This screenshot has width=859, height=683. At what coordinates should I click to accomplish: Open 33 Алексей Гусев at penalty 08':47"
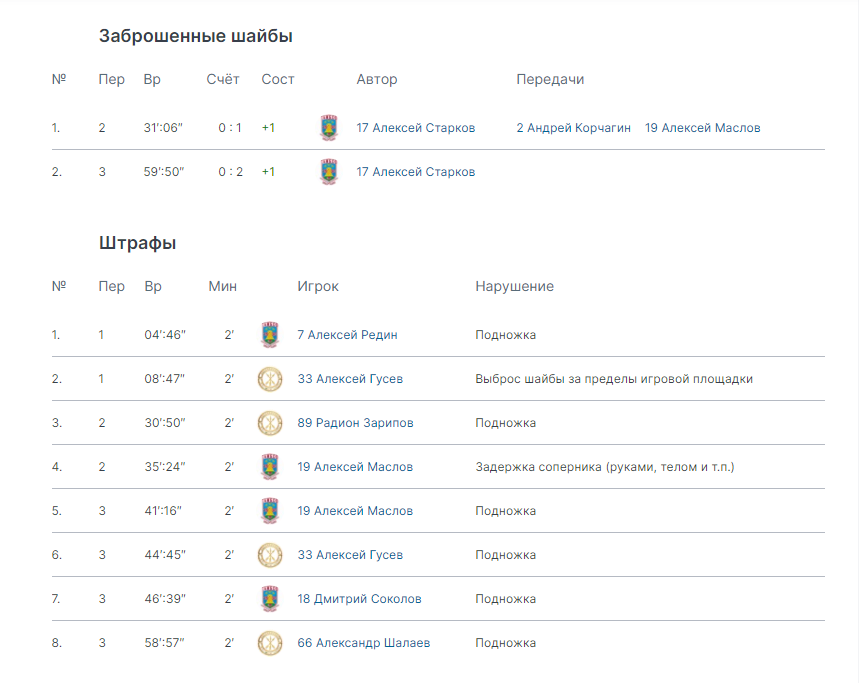(350, 379)
